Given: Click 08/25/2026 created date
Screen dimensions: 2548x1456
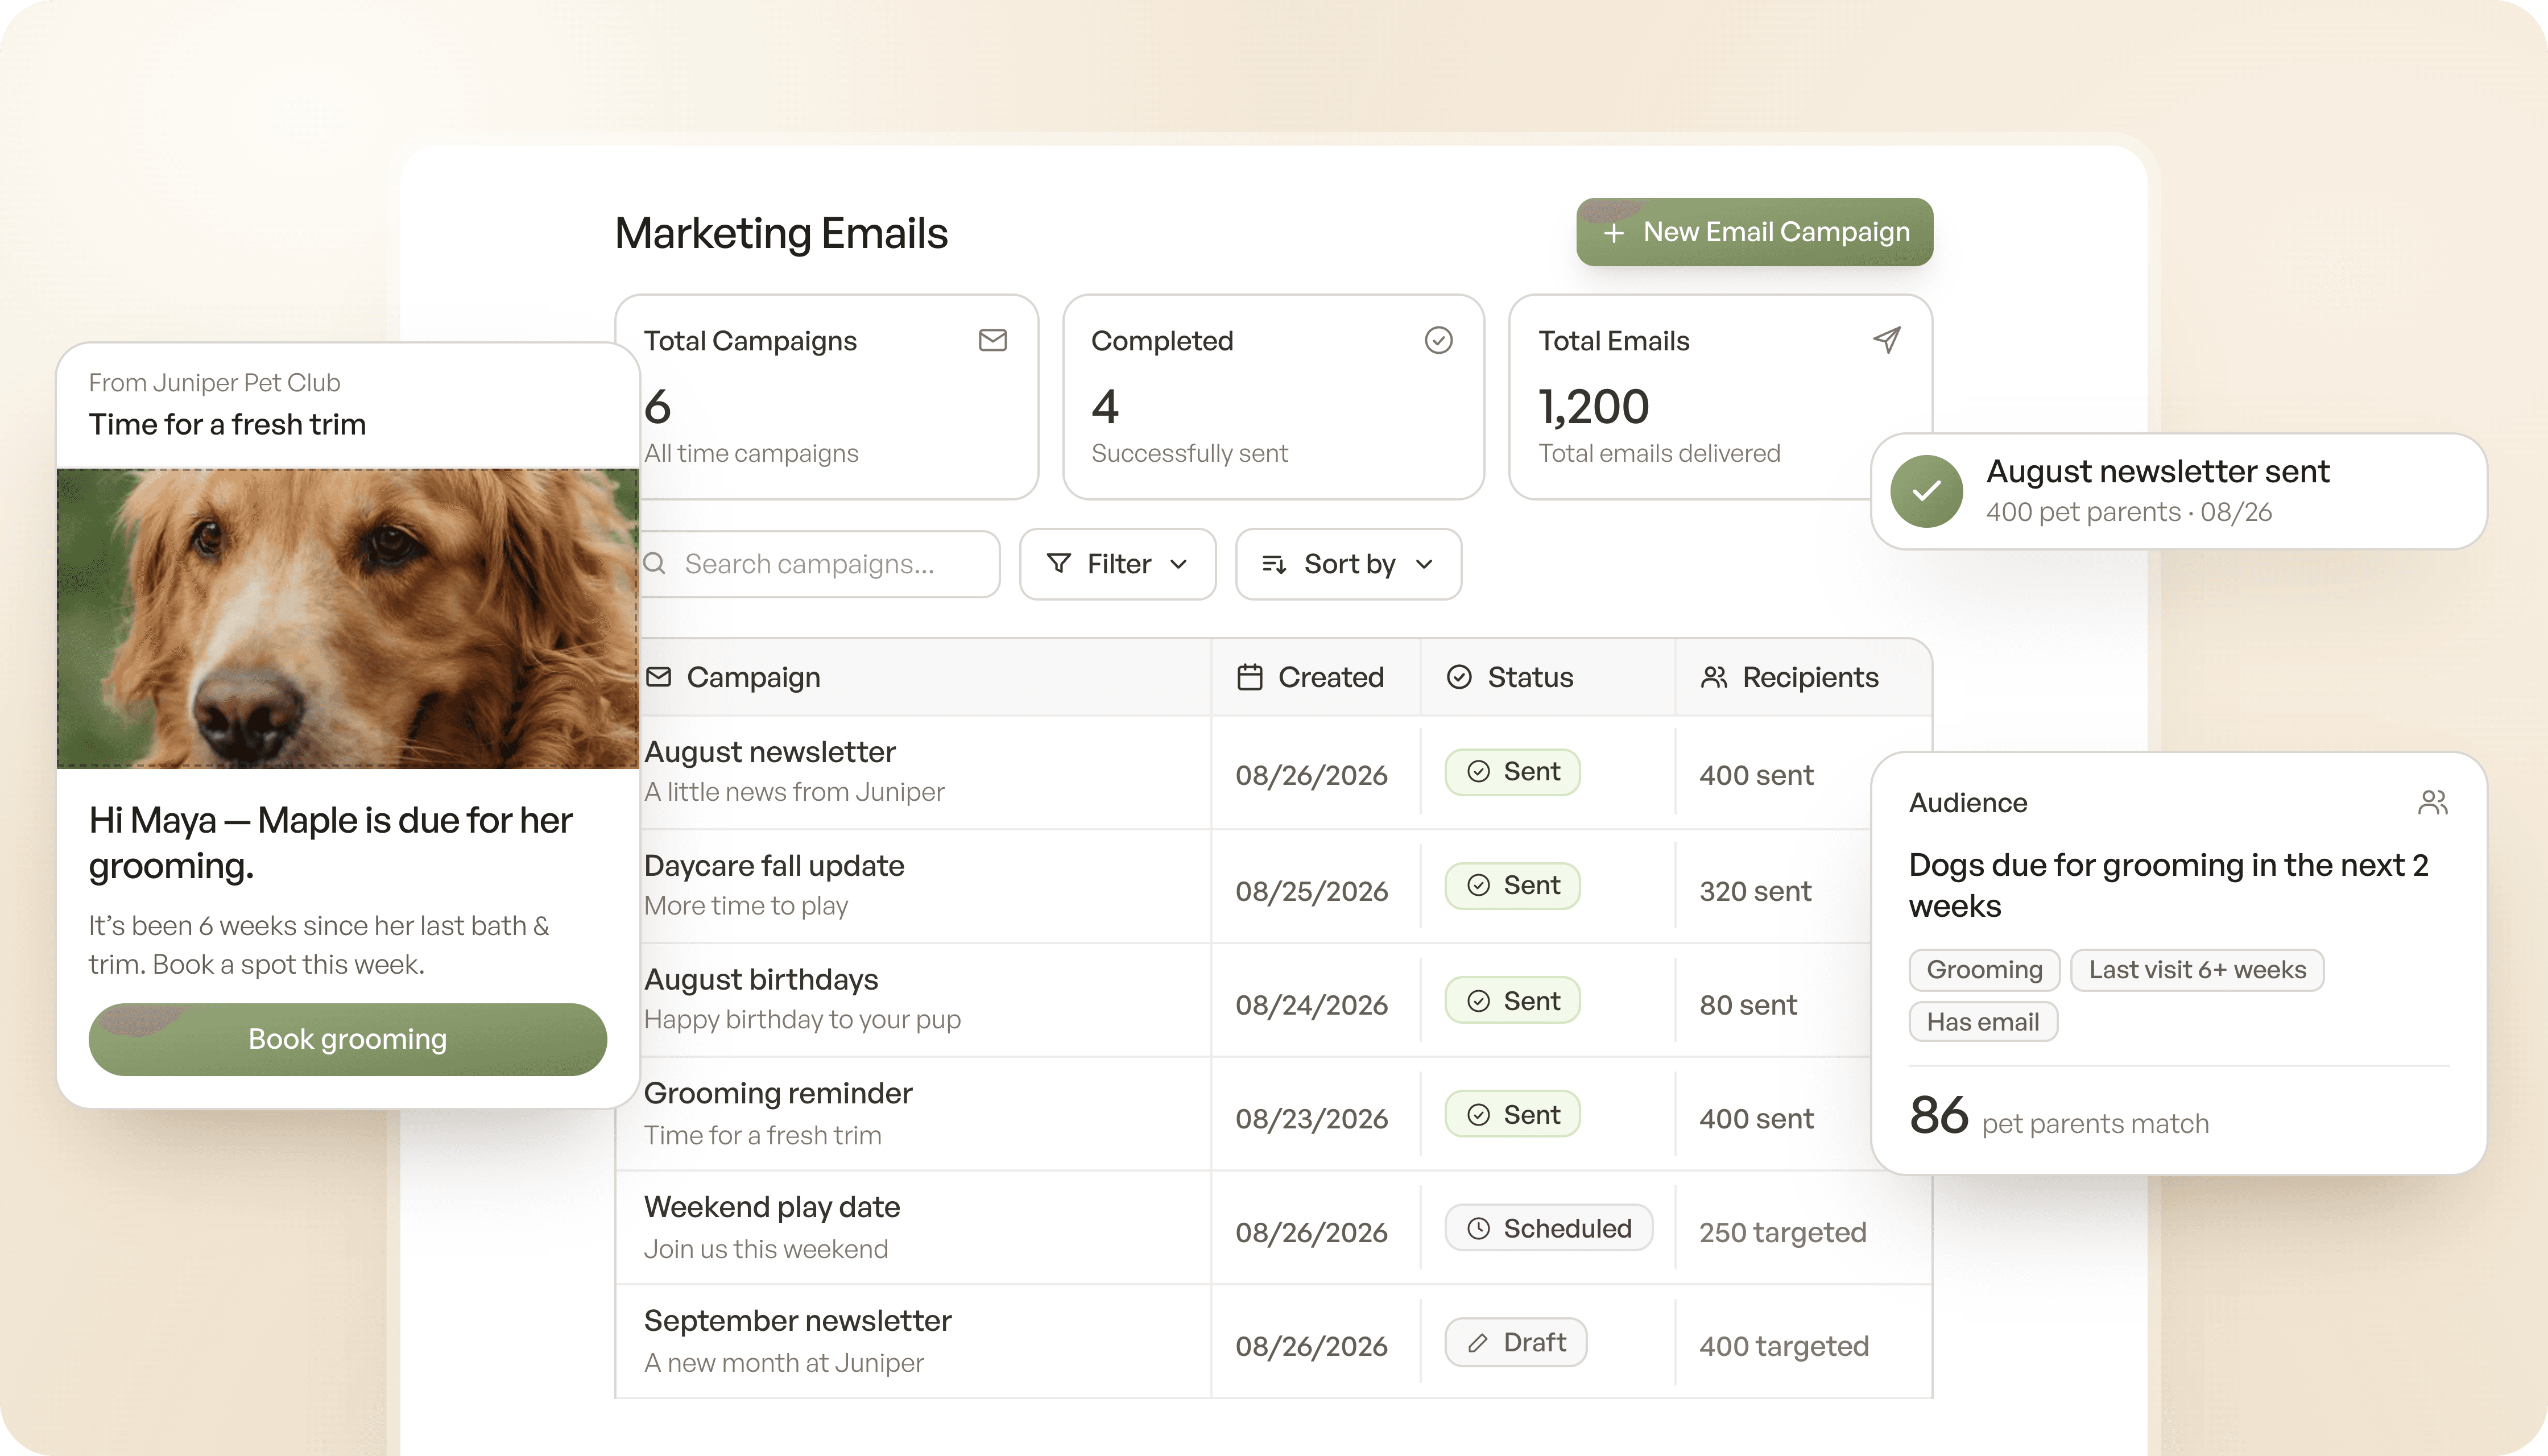Looking at the screenshot, I should 1311,891.
